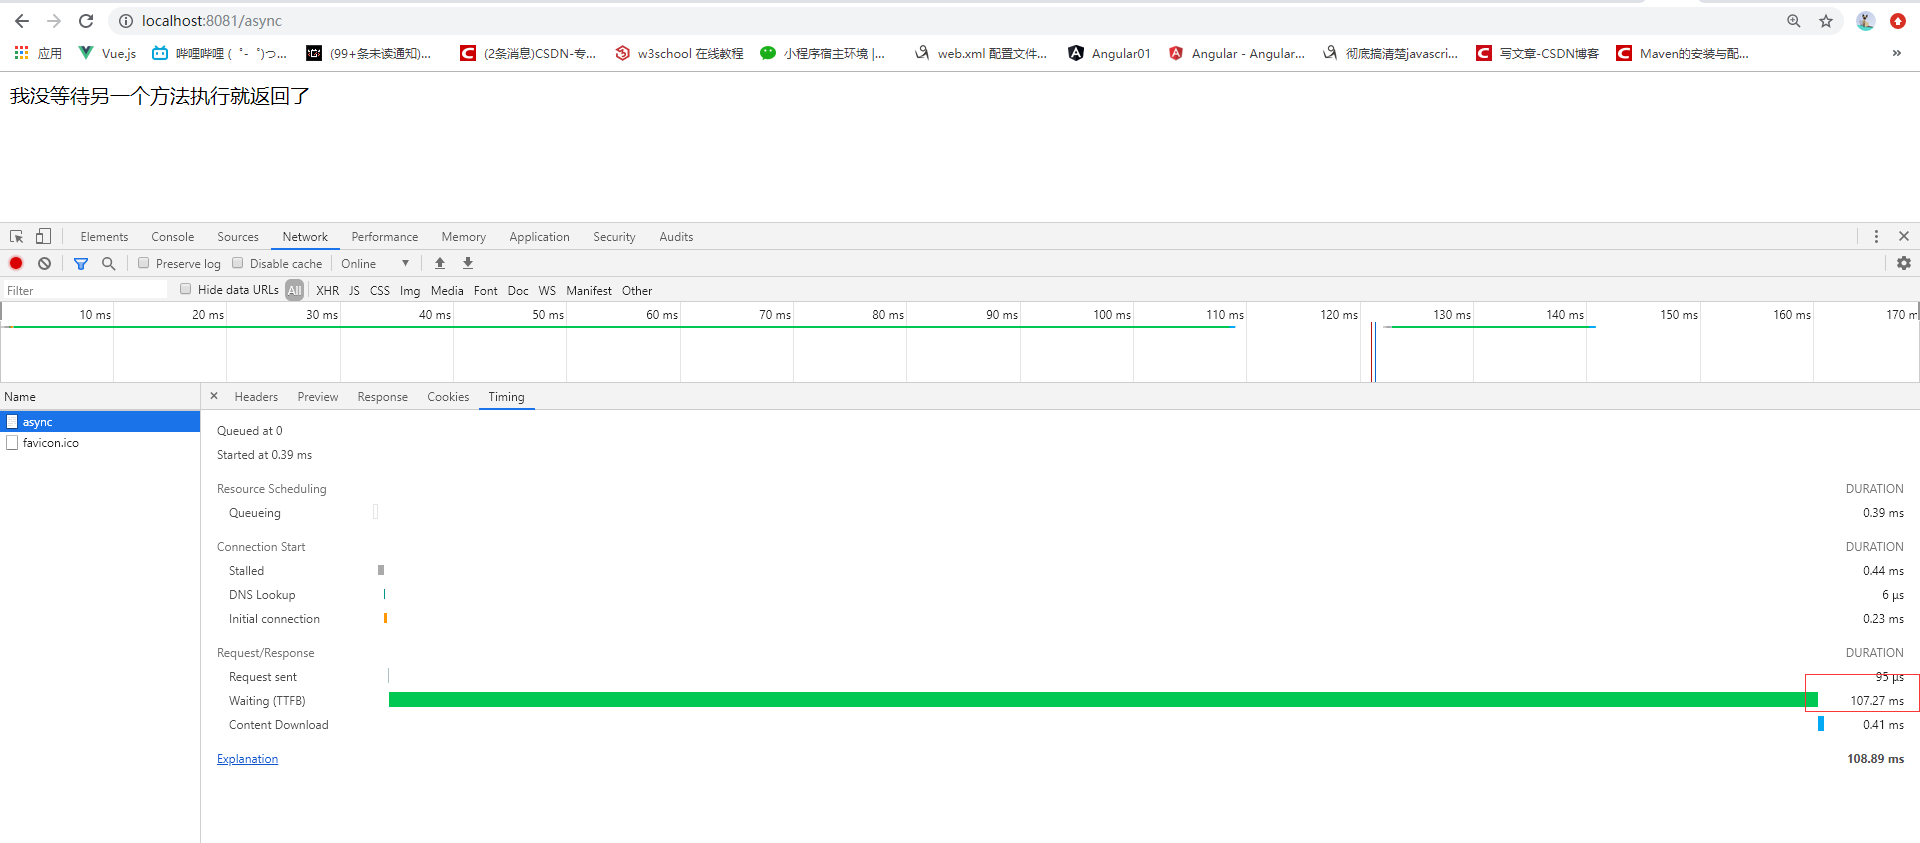This screenshot has width=1920, height=843.
Task: Select the All filter type toggle
Action: click(x=294, y=291)
